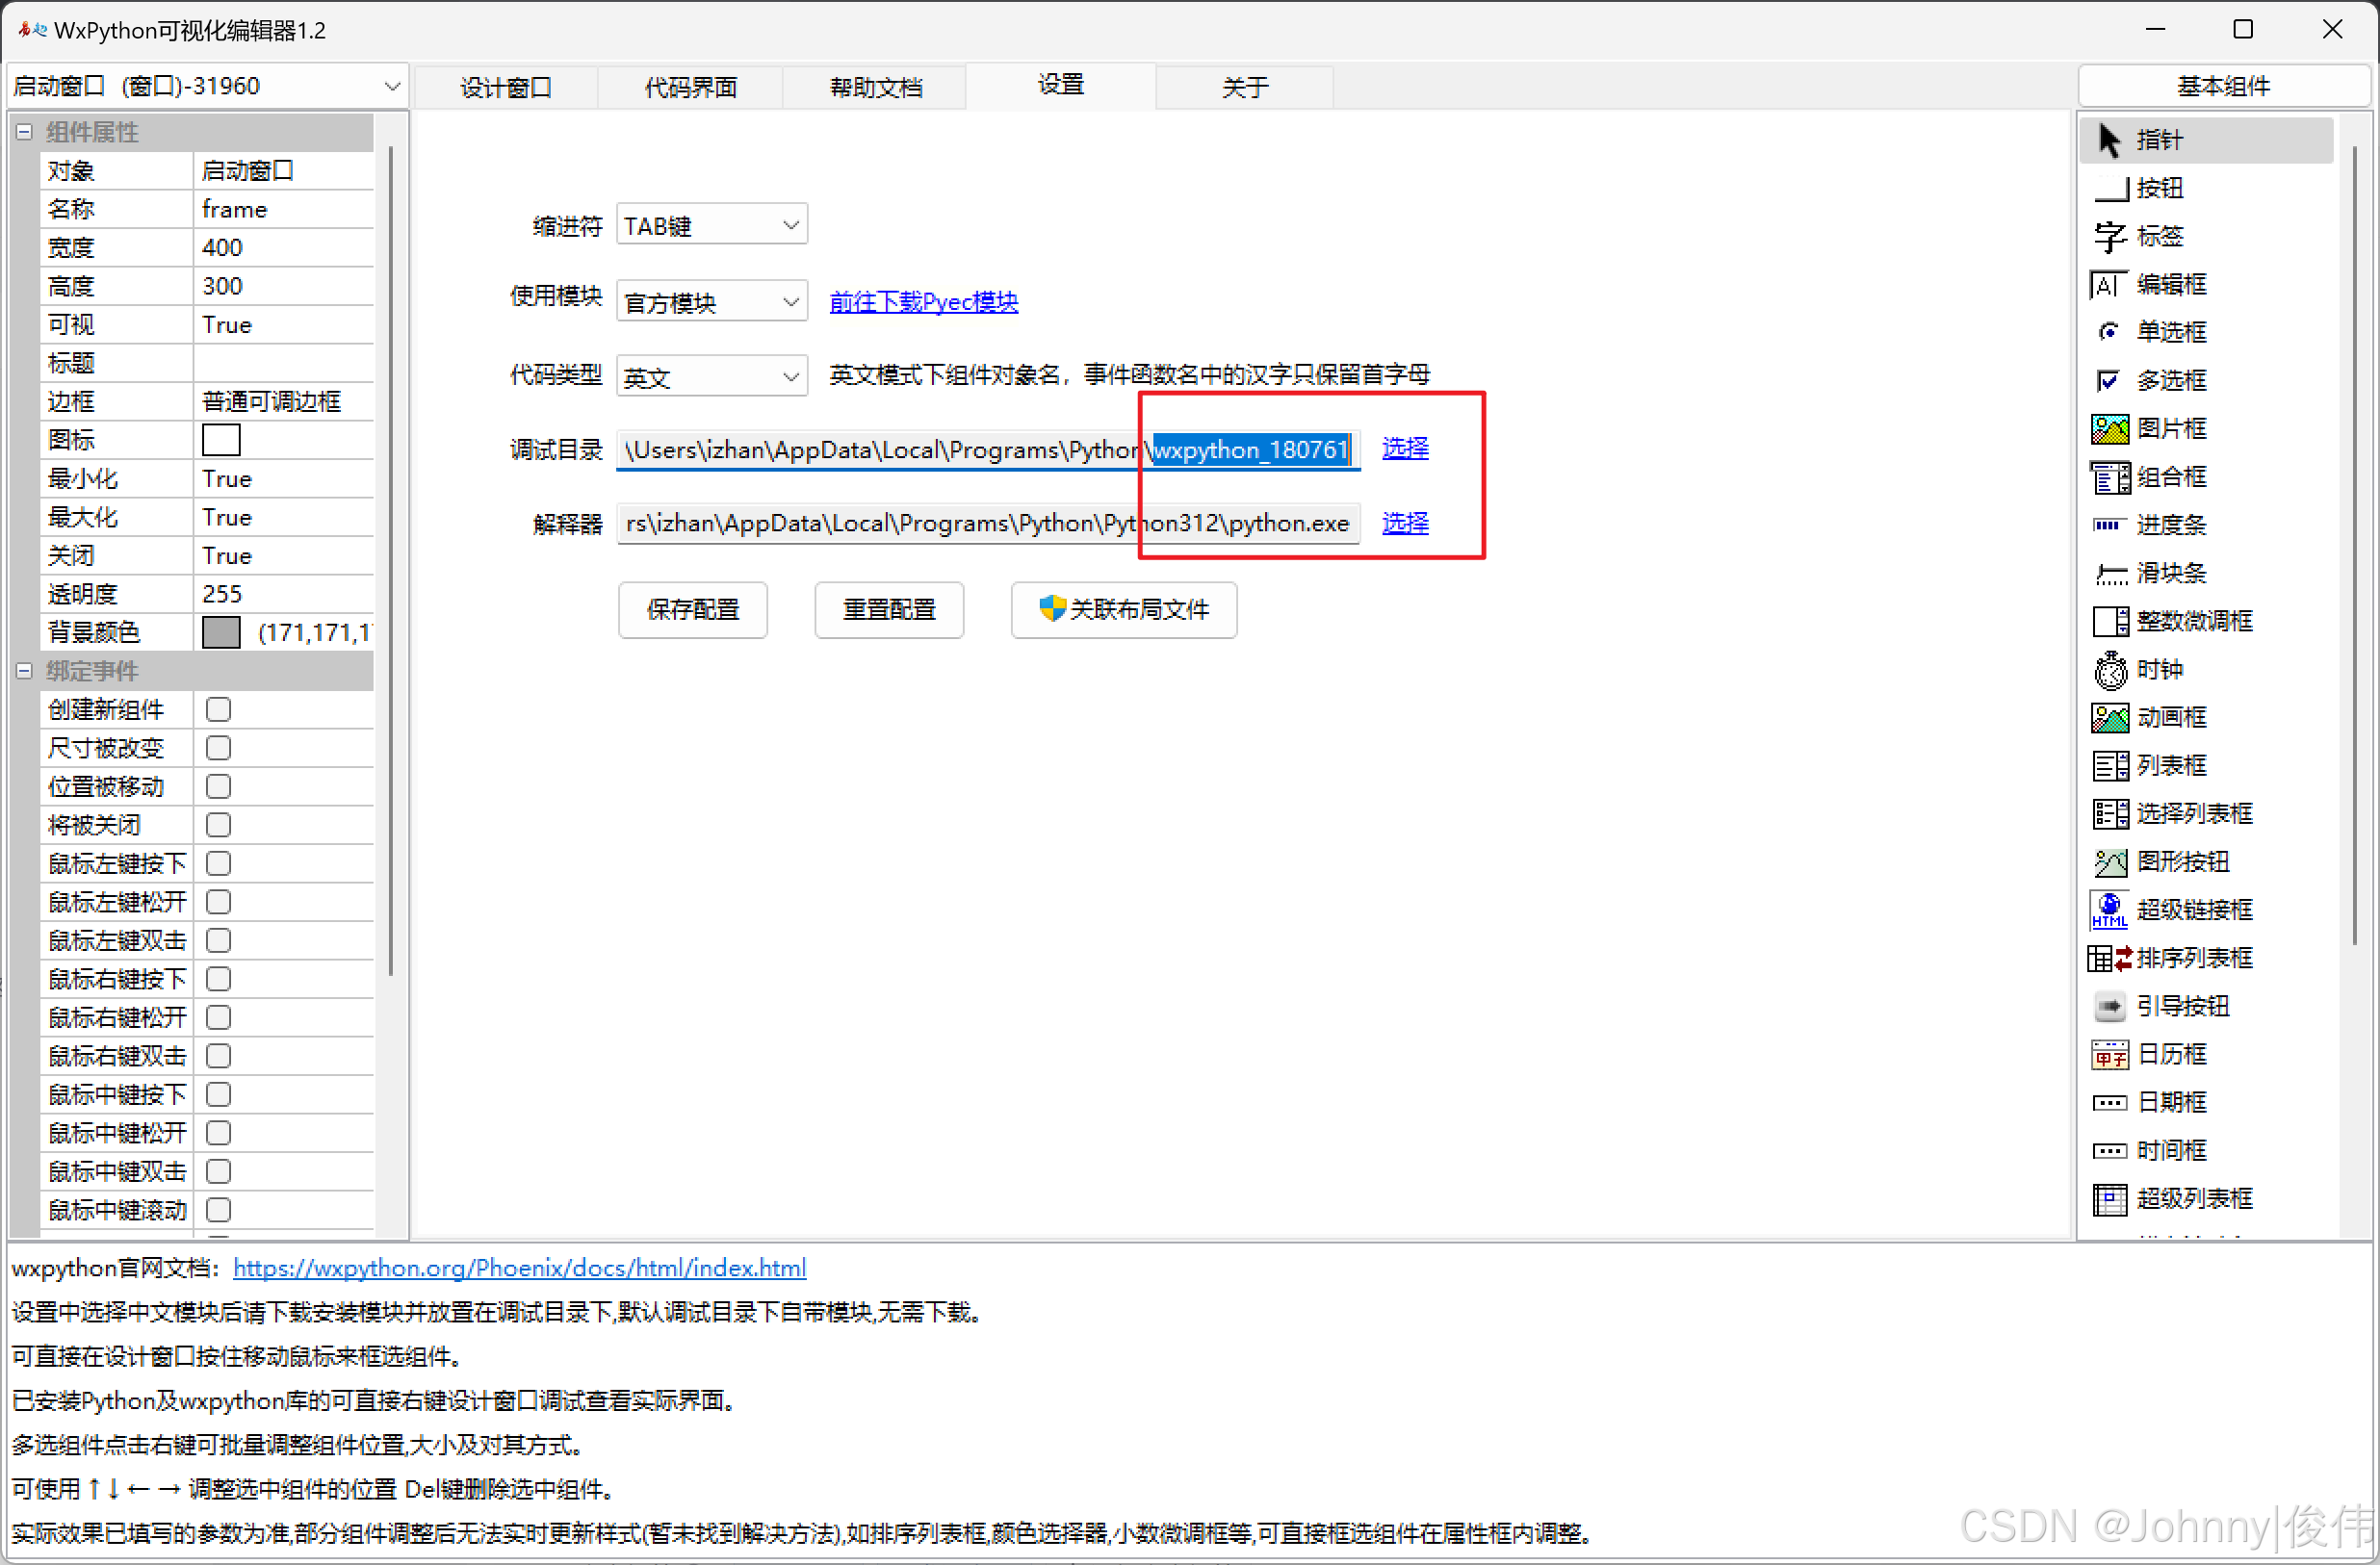This screenshot has width=2380, height=1565.
Task: Click the 解释器 path input field
Action: pyautogui.click(x=987, y=523)
